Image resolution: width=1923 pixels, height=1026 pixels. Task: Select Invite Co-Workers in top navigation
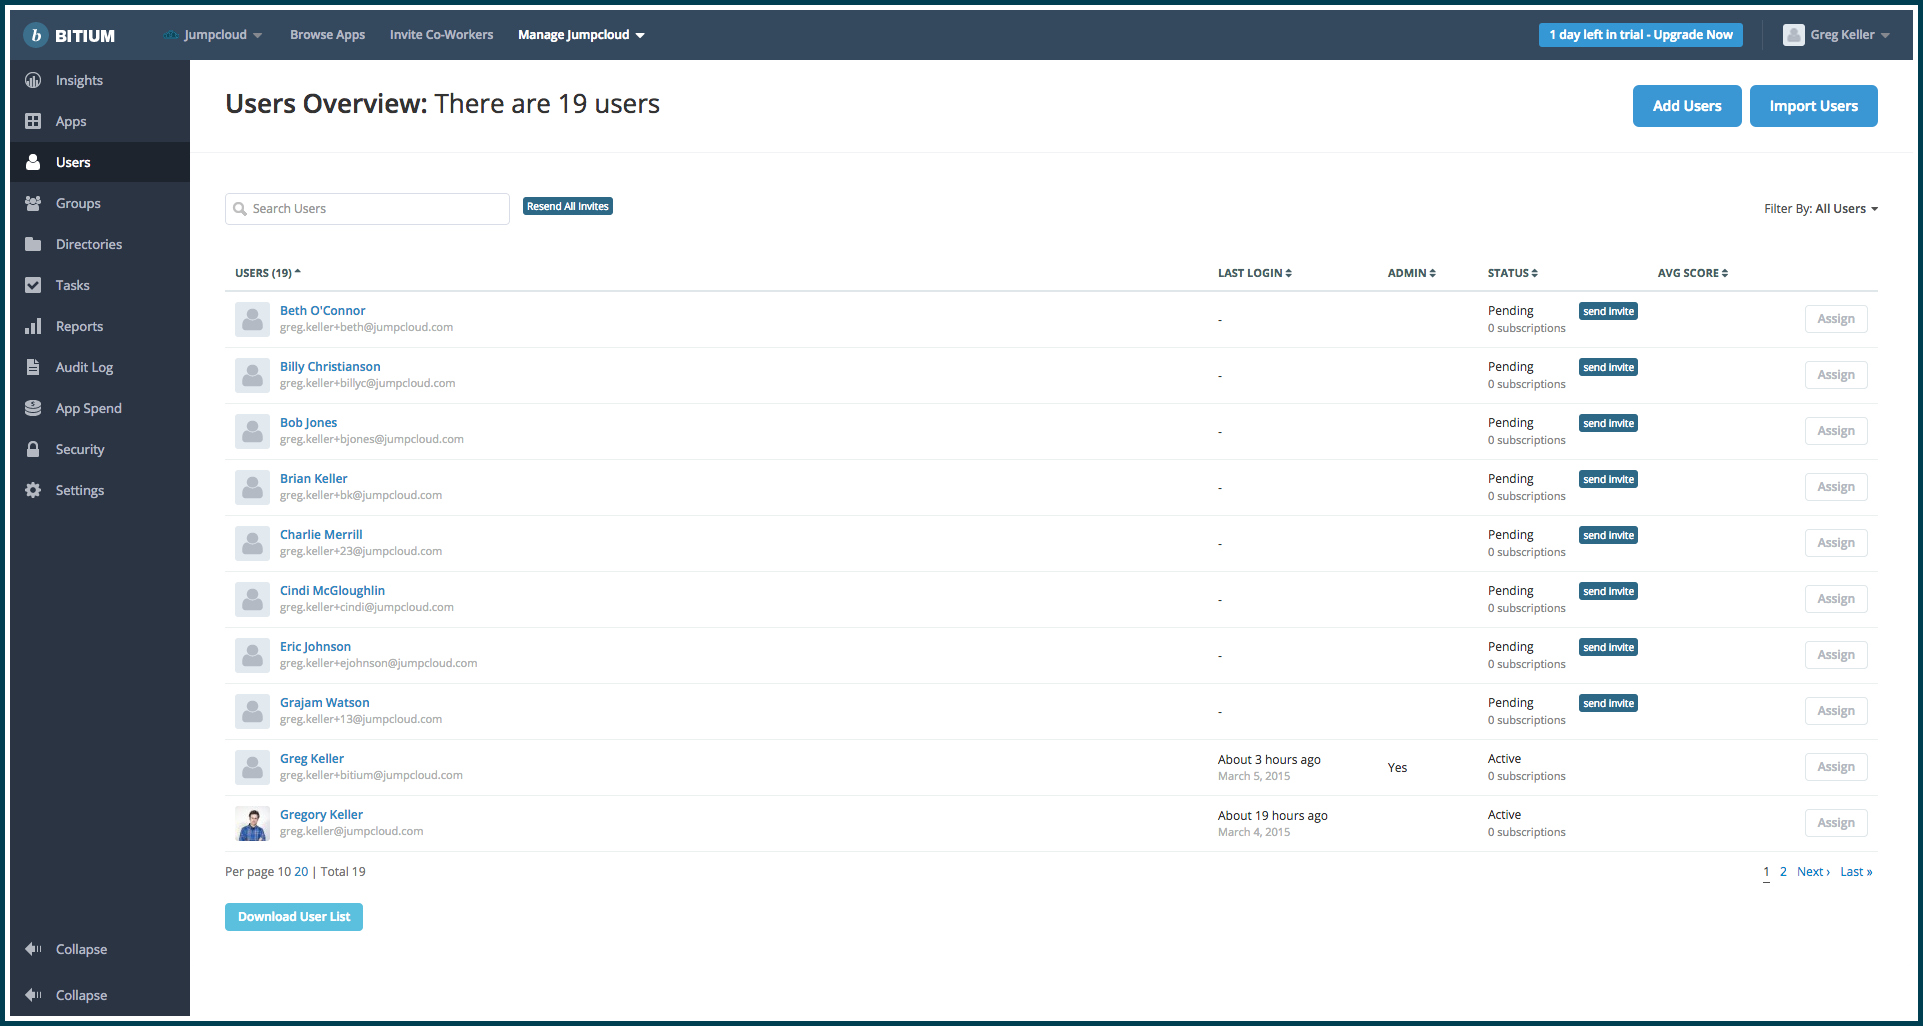tap(441, 35)
